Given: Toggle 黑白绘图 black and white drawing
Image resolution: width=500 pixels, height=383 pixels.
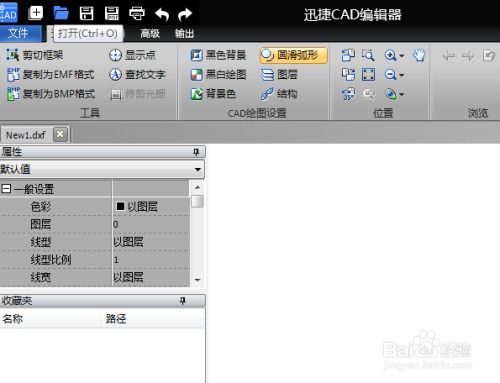Looking at the screenshot, I should point(218,75).
